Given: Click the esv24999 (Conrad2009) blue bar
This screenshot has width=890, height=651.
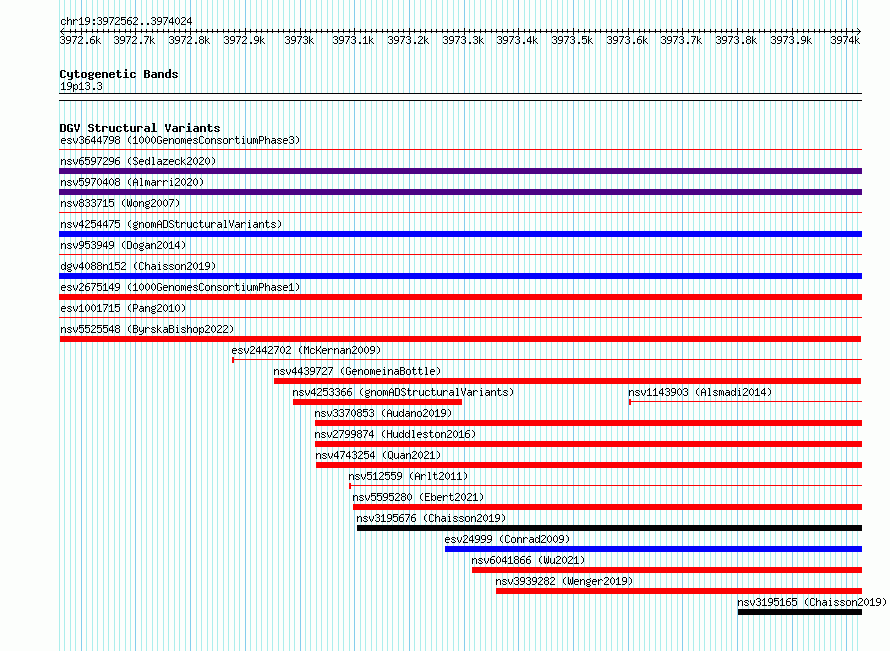Looking at the screenshot, I should 653,549.
